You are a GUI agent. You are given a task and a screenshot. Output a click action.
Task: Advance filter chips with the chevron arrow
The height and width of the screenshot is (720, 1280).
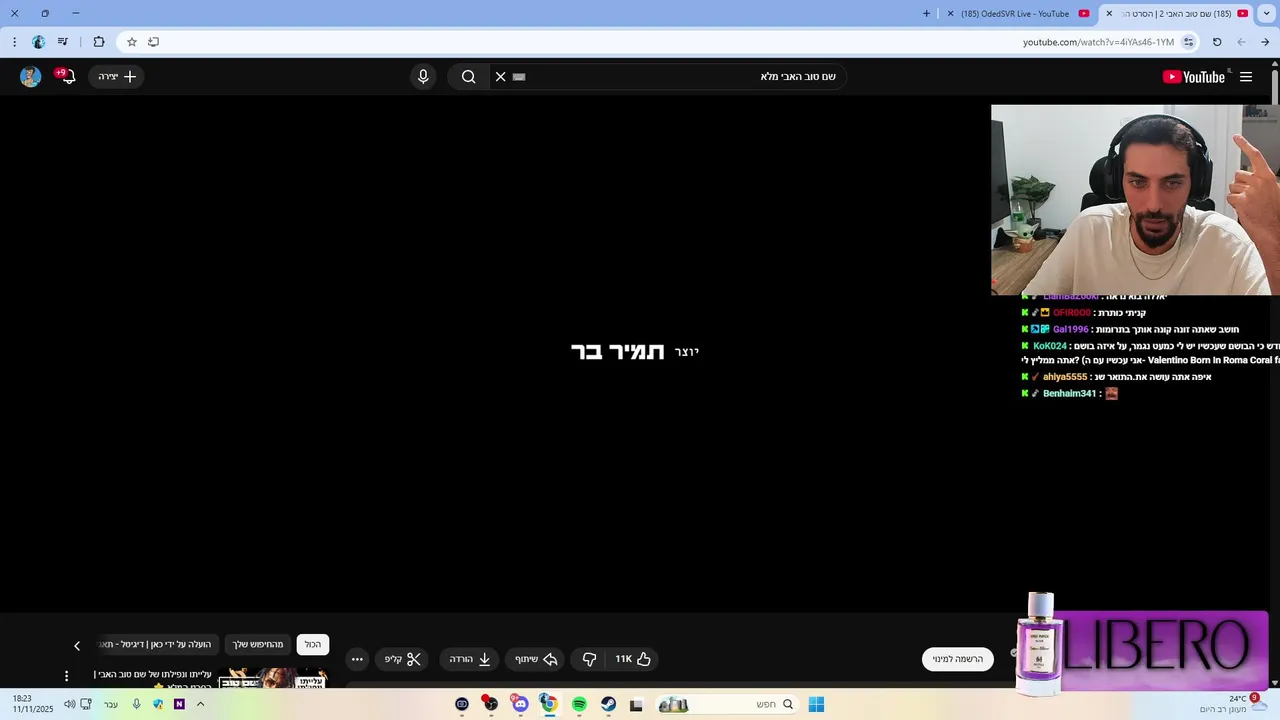tap(77, 646)
